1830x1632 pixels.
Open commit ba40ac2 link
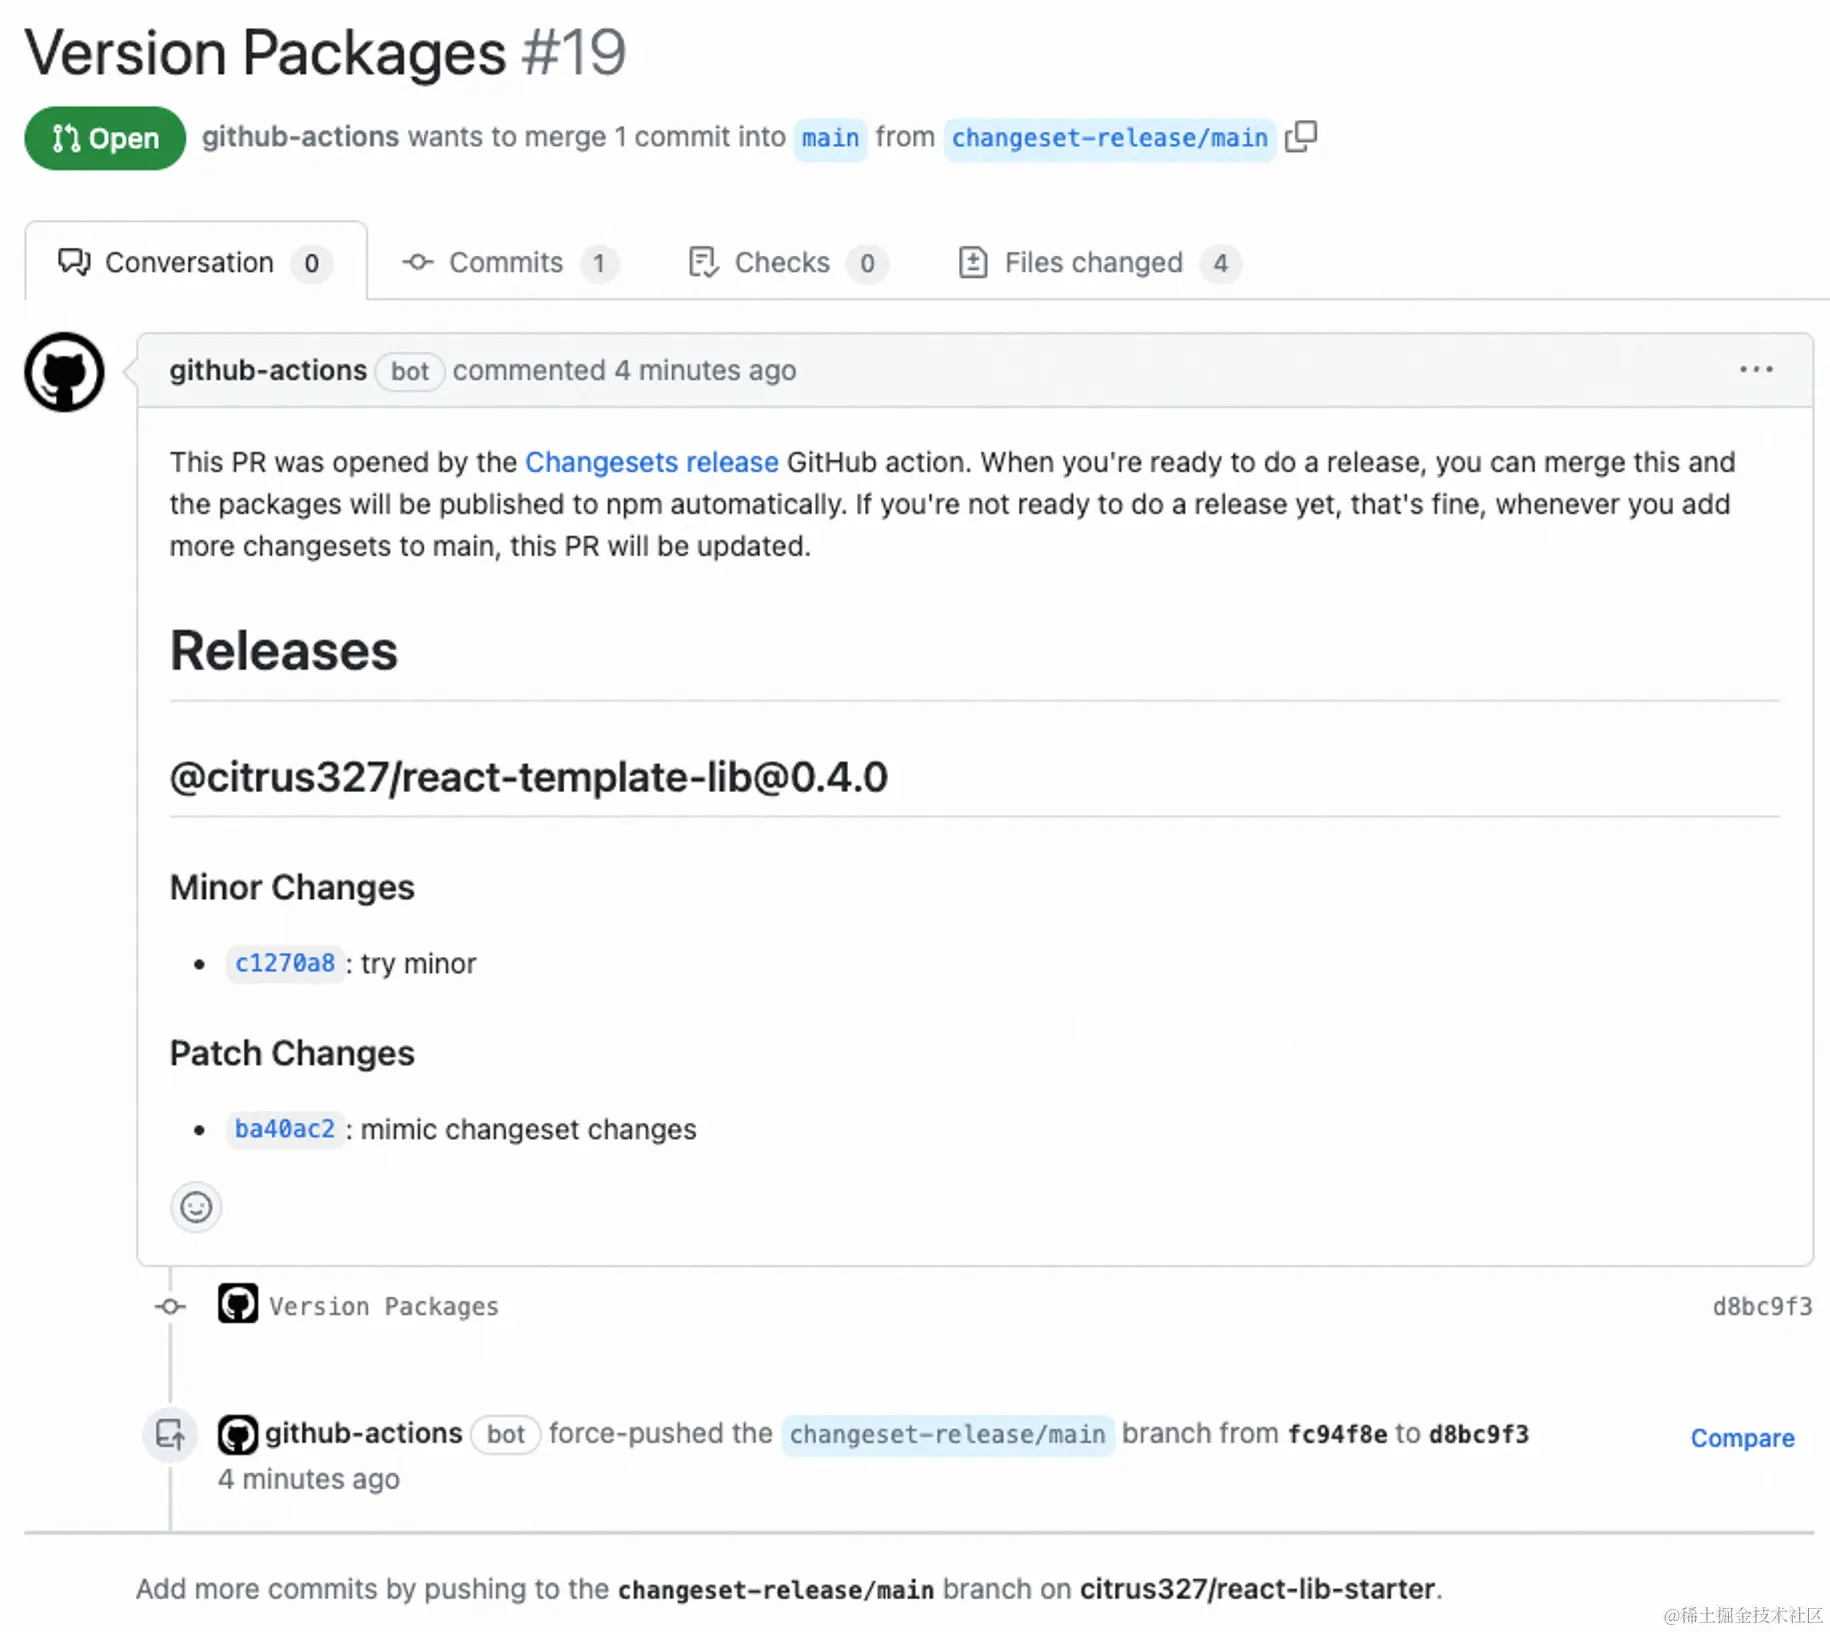pos(285,1130)
